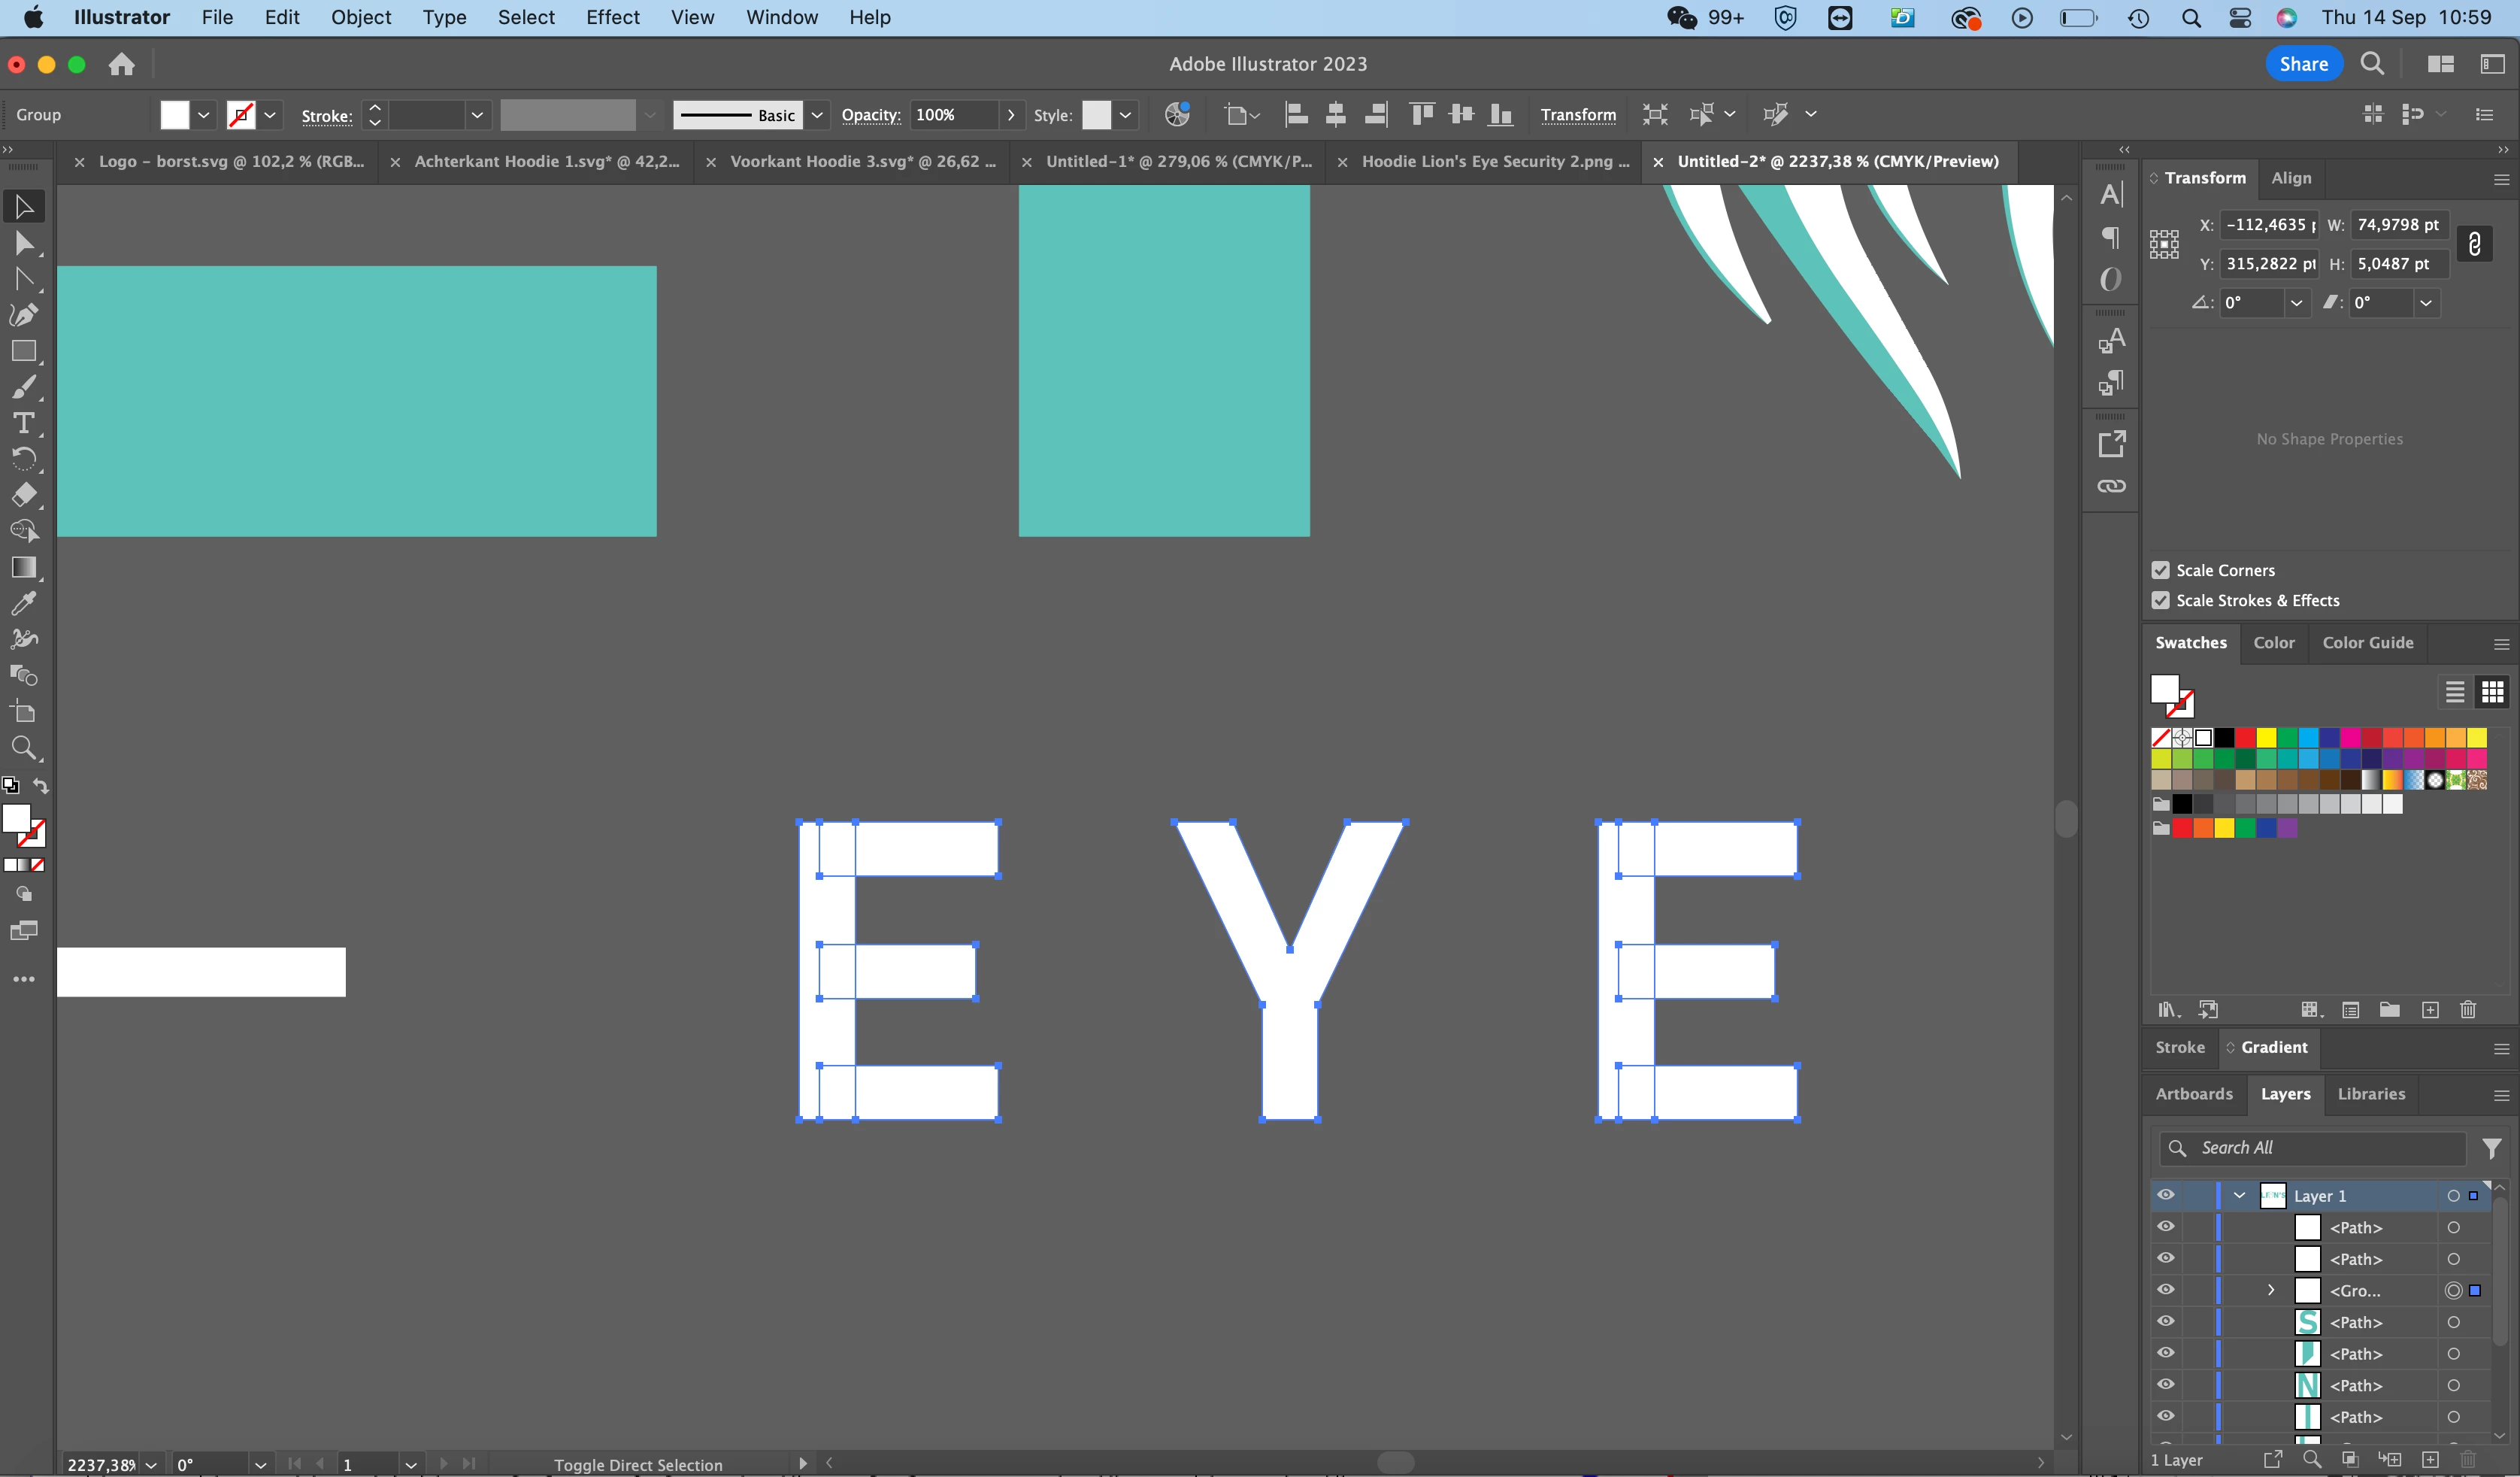This screenshot has height=1477, width=2520.
Task: Expand the <Gro... group in Layers
Action: click(x=2271, y=1290)
